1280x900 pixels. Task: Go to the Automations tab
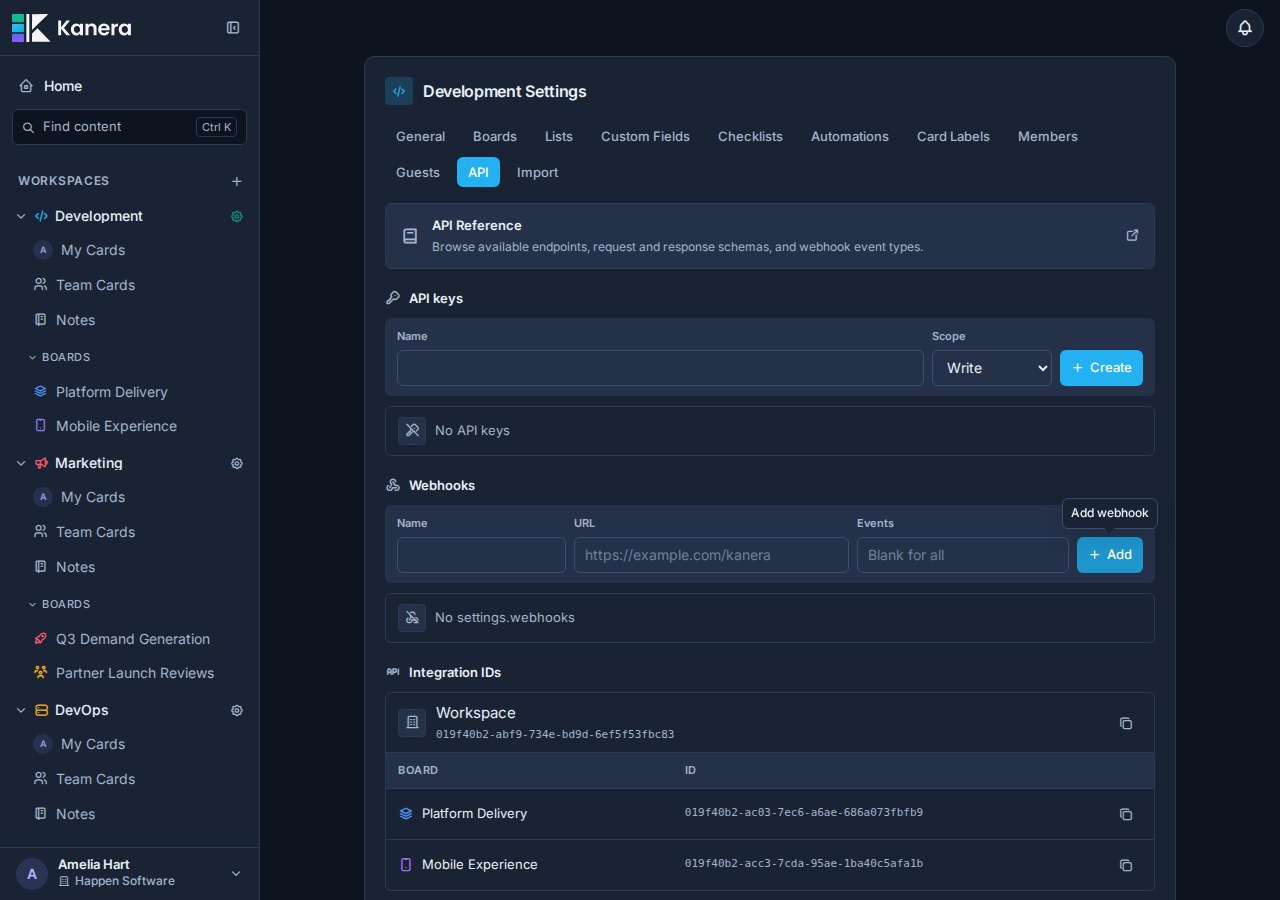click(850, 136)
